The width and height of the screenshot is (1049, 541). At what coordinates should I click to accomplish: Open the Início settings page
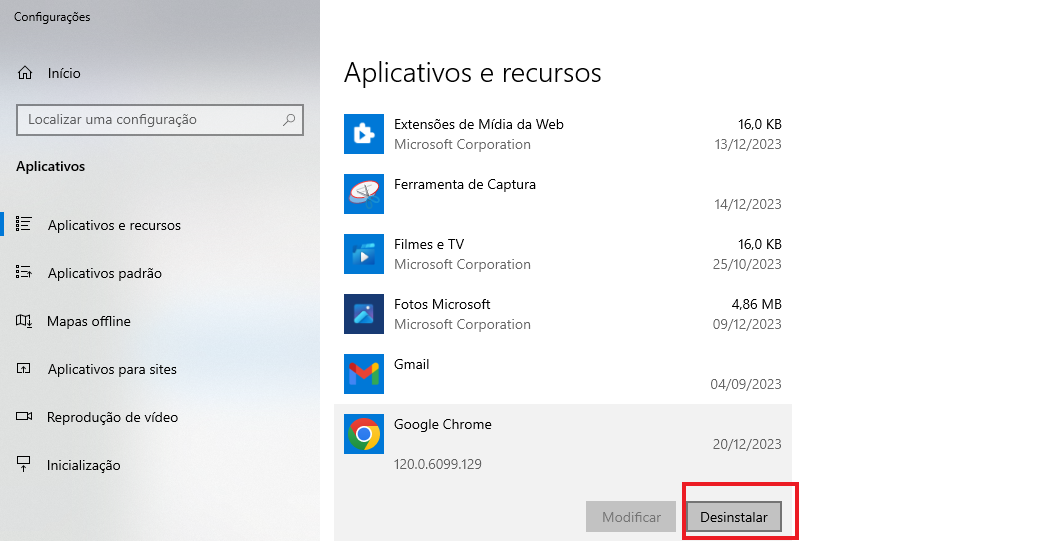[161, 73]
